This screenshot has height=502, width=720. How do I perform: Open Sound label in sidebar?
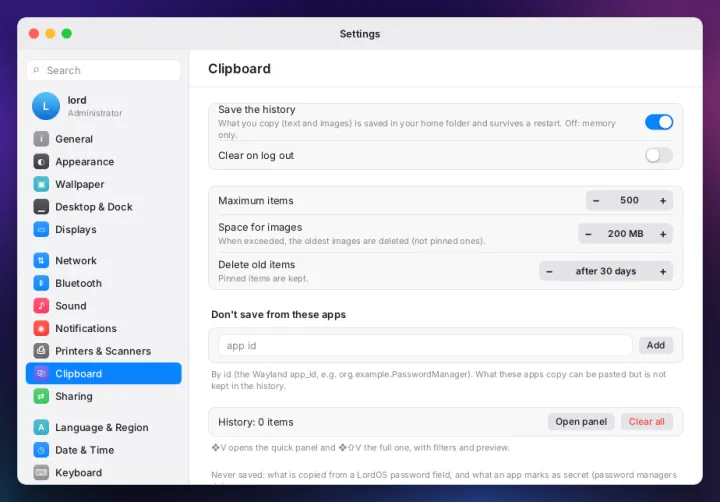coord(71,305)
